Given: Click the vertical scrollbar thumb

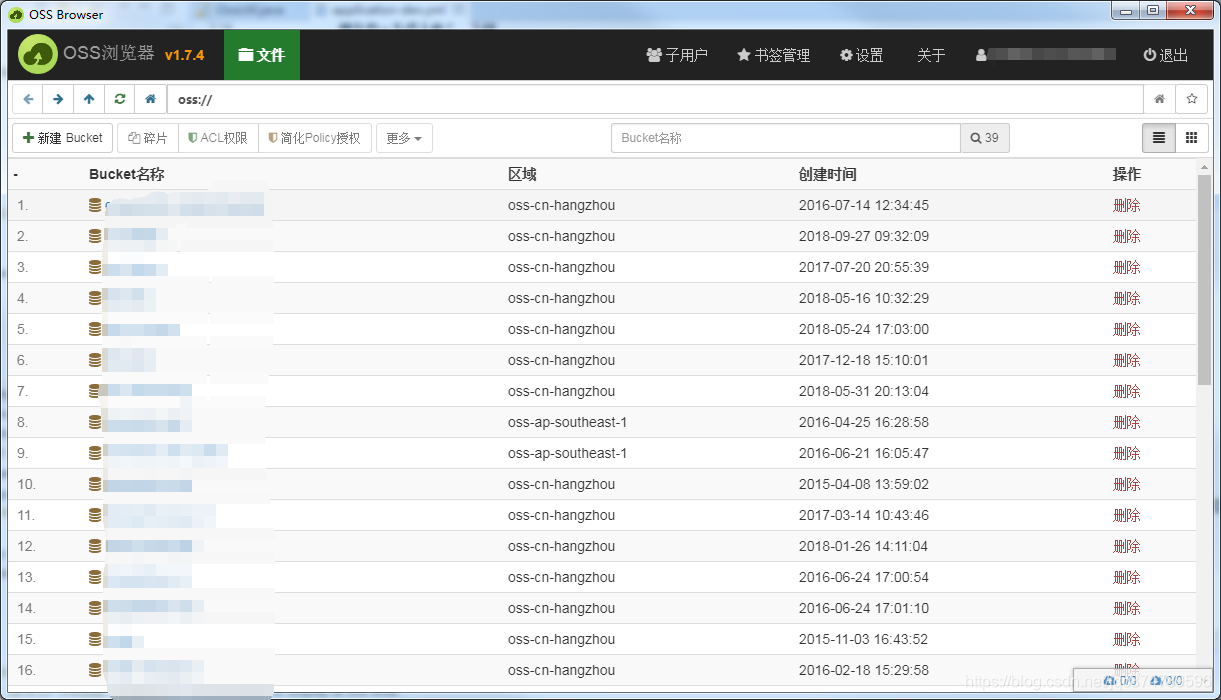Looking at the screenshot, I should click(x=1204, y=282).
